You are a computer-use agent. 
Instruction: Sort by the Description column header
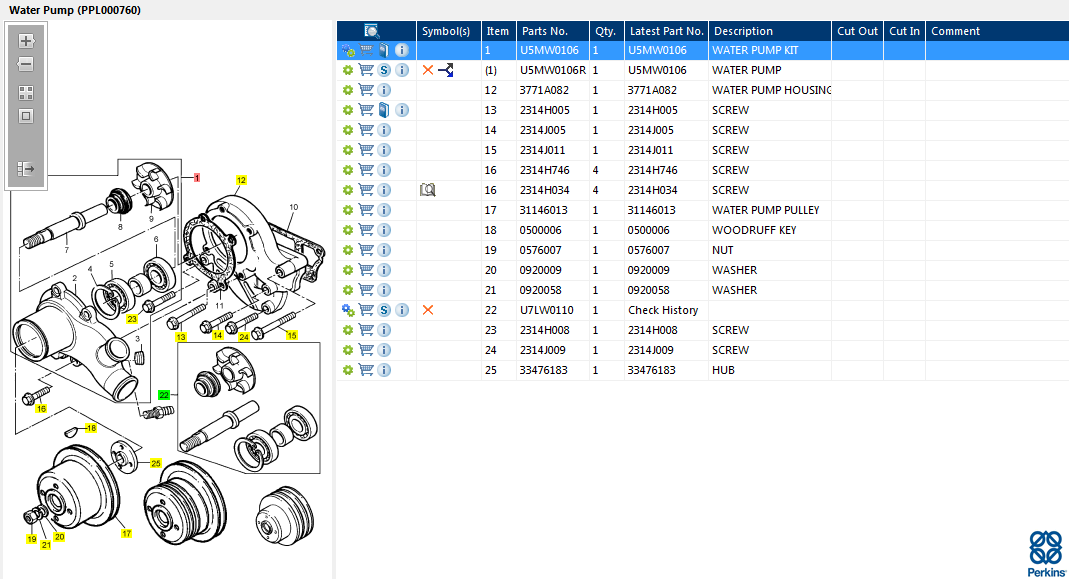[770, 31]
